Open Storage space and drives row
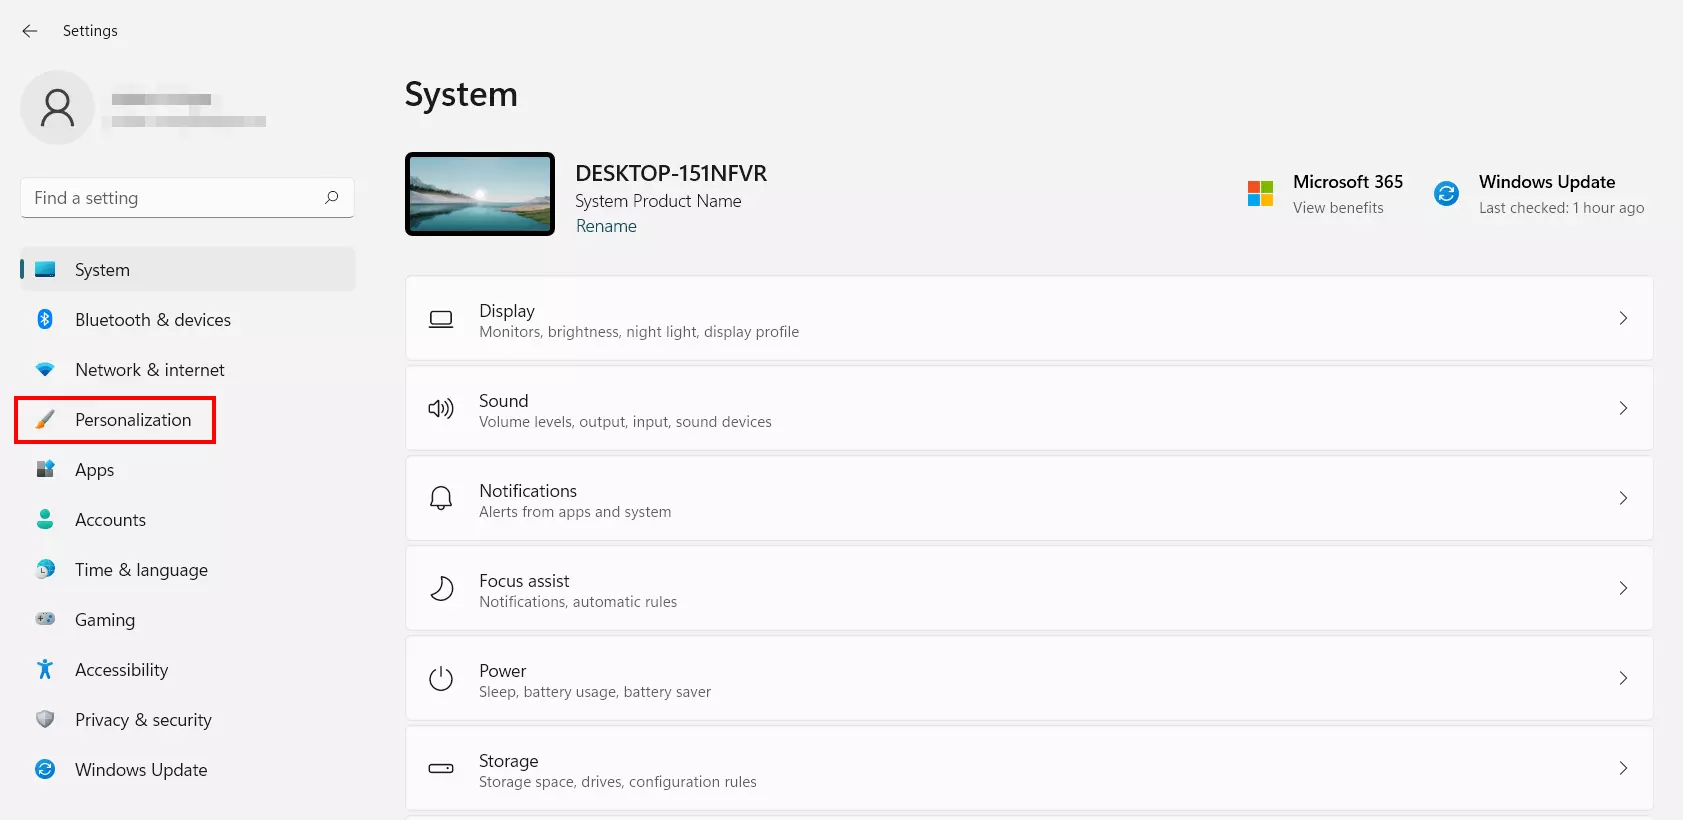 [1029, 768]
